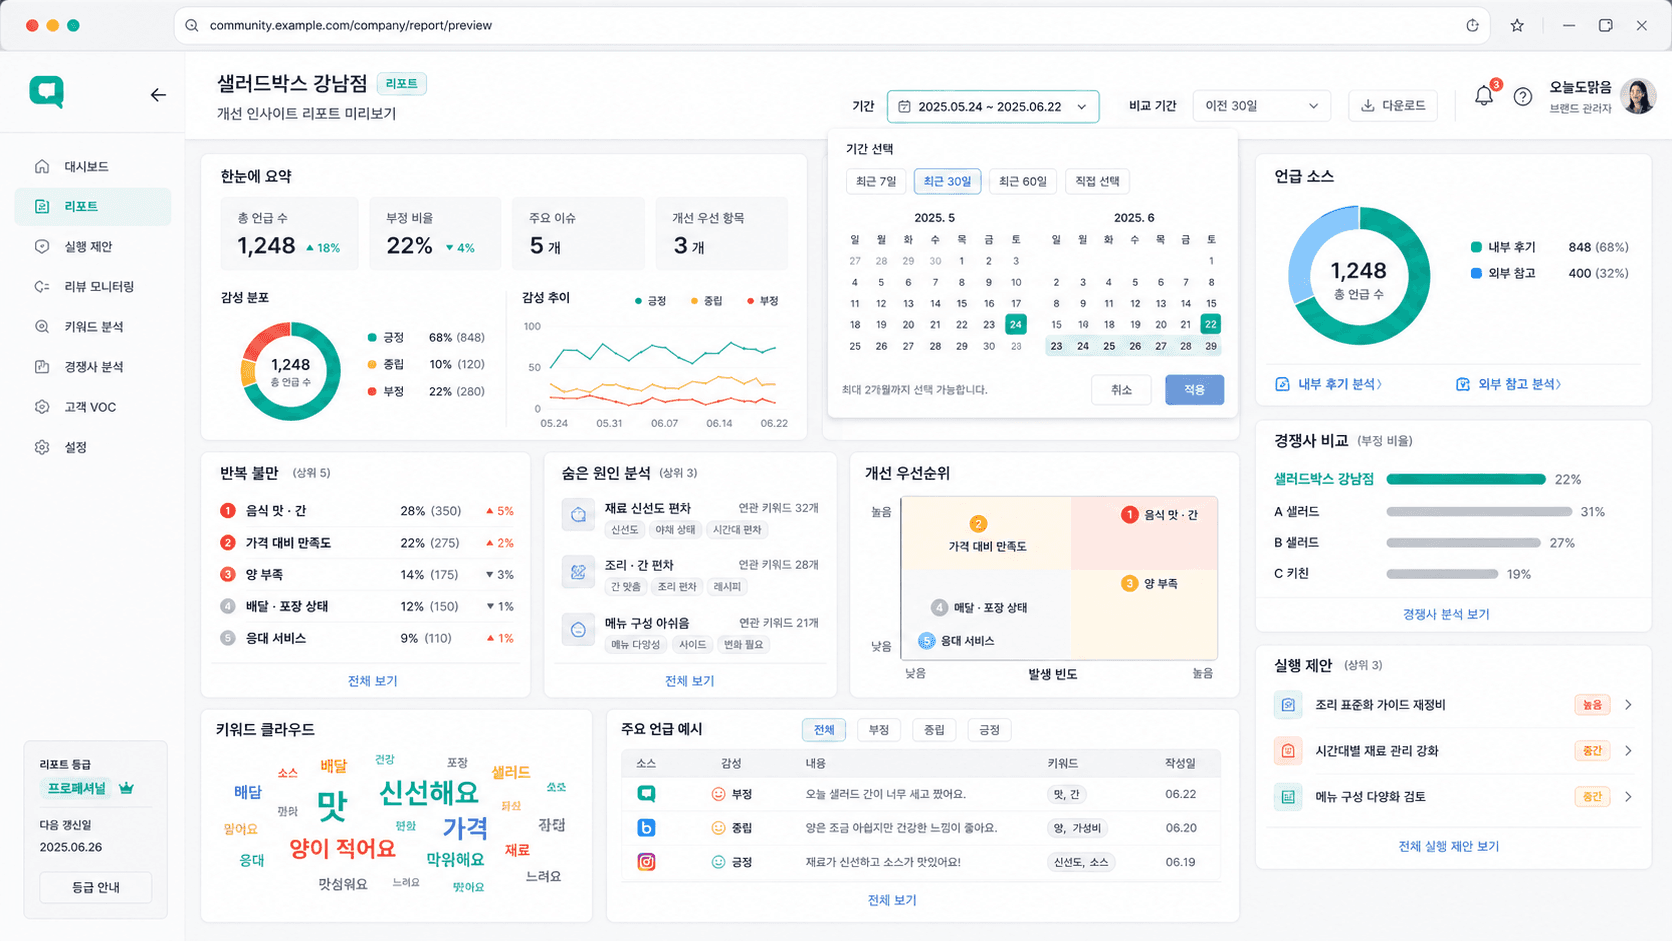The width and height of the screenshot is (1672, 941).
Task: Select the 최근 7일 preset
Action: (x=876, y=181)
